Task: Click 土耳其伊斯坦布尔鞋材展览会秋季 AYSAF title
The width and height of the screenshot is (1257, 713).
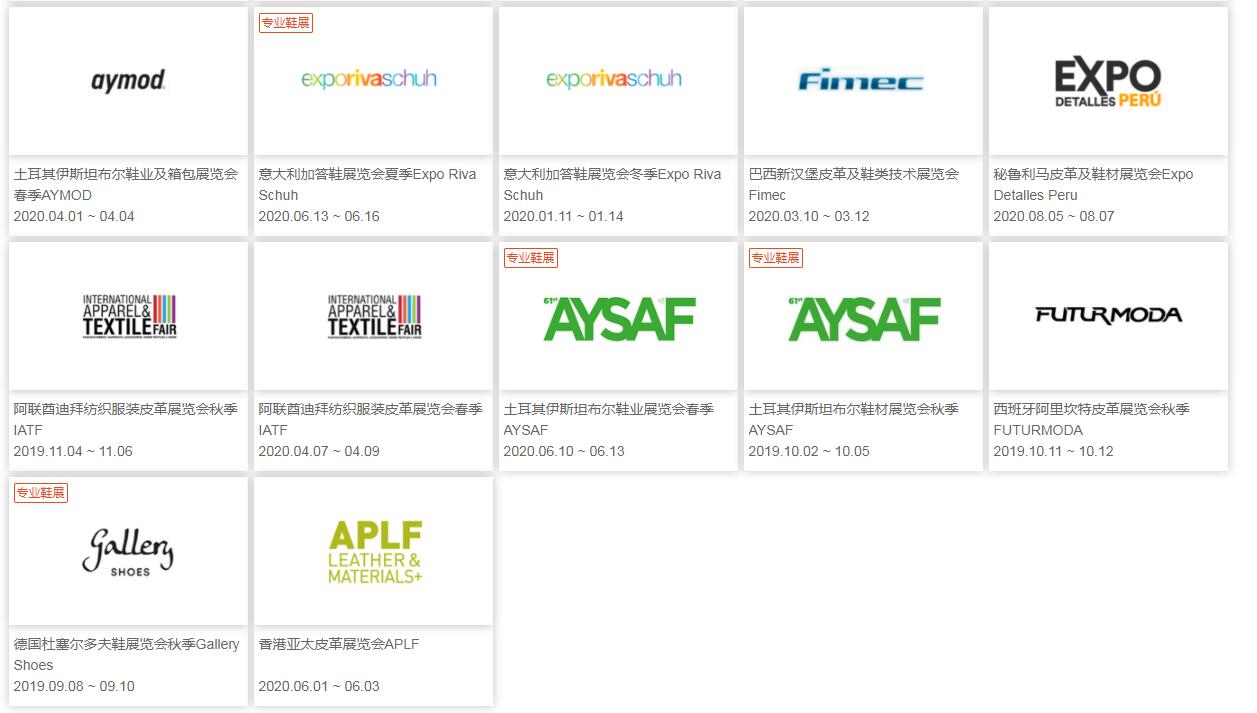Action: [x=853, y=419]
